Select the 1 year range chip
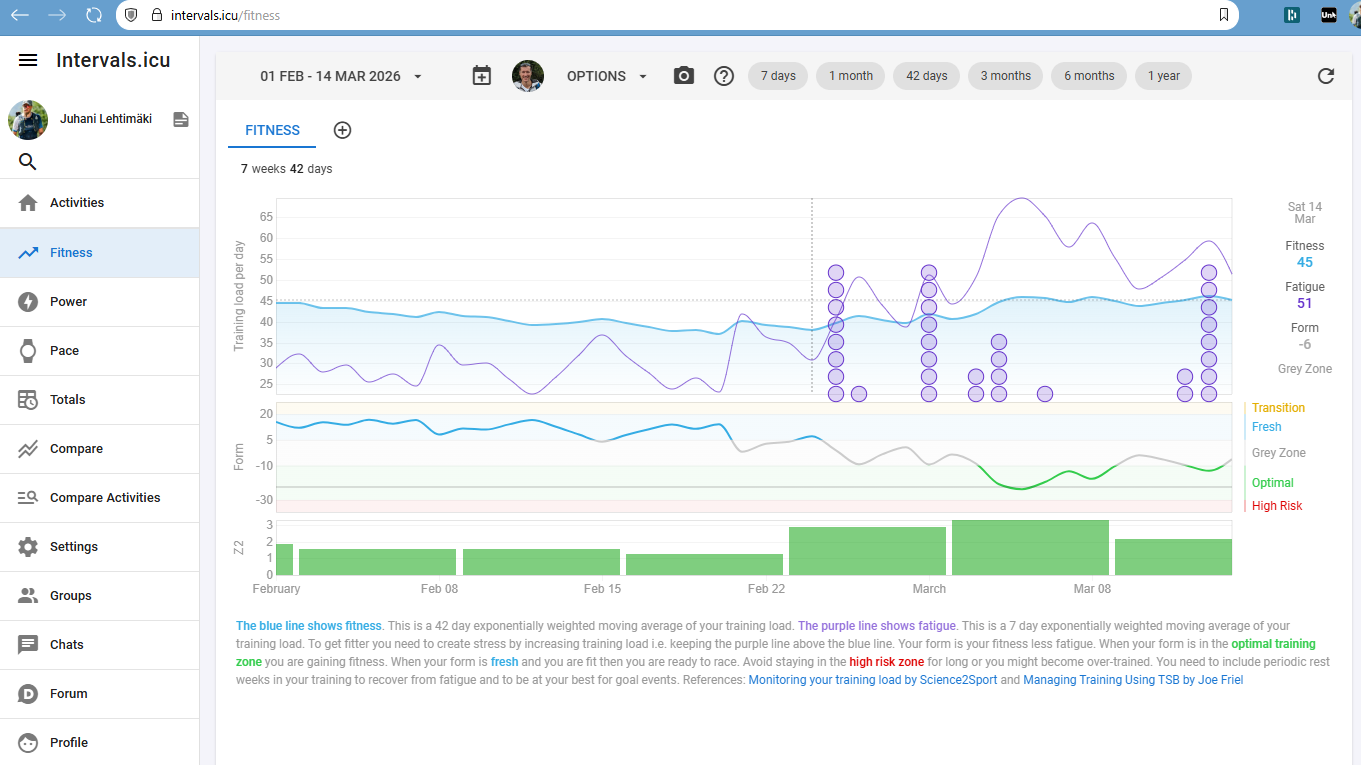1361x765 pixels. [x=1163, y=76]
